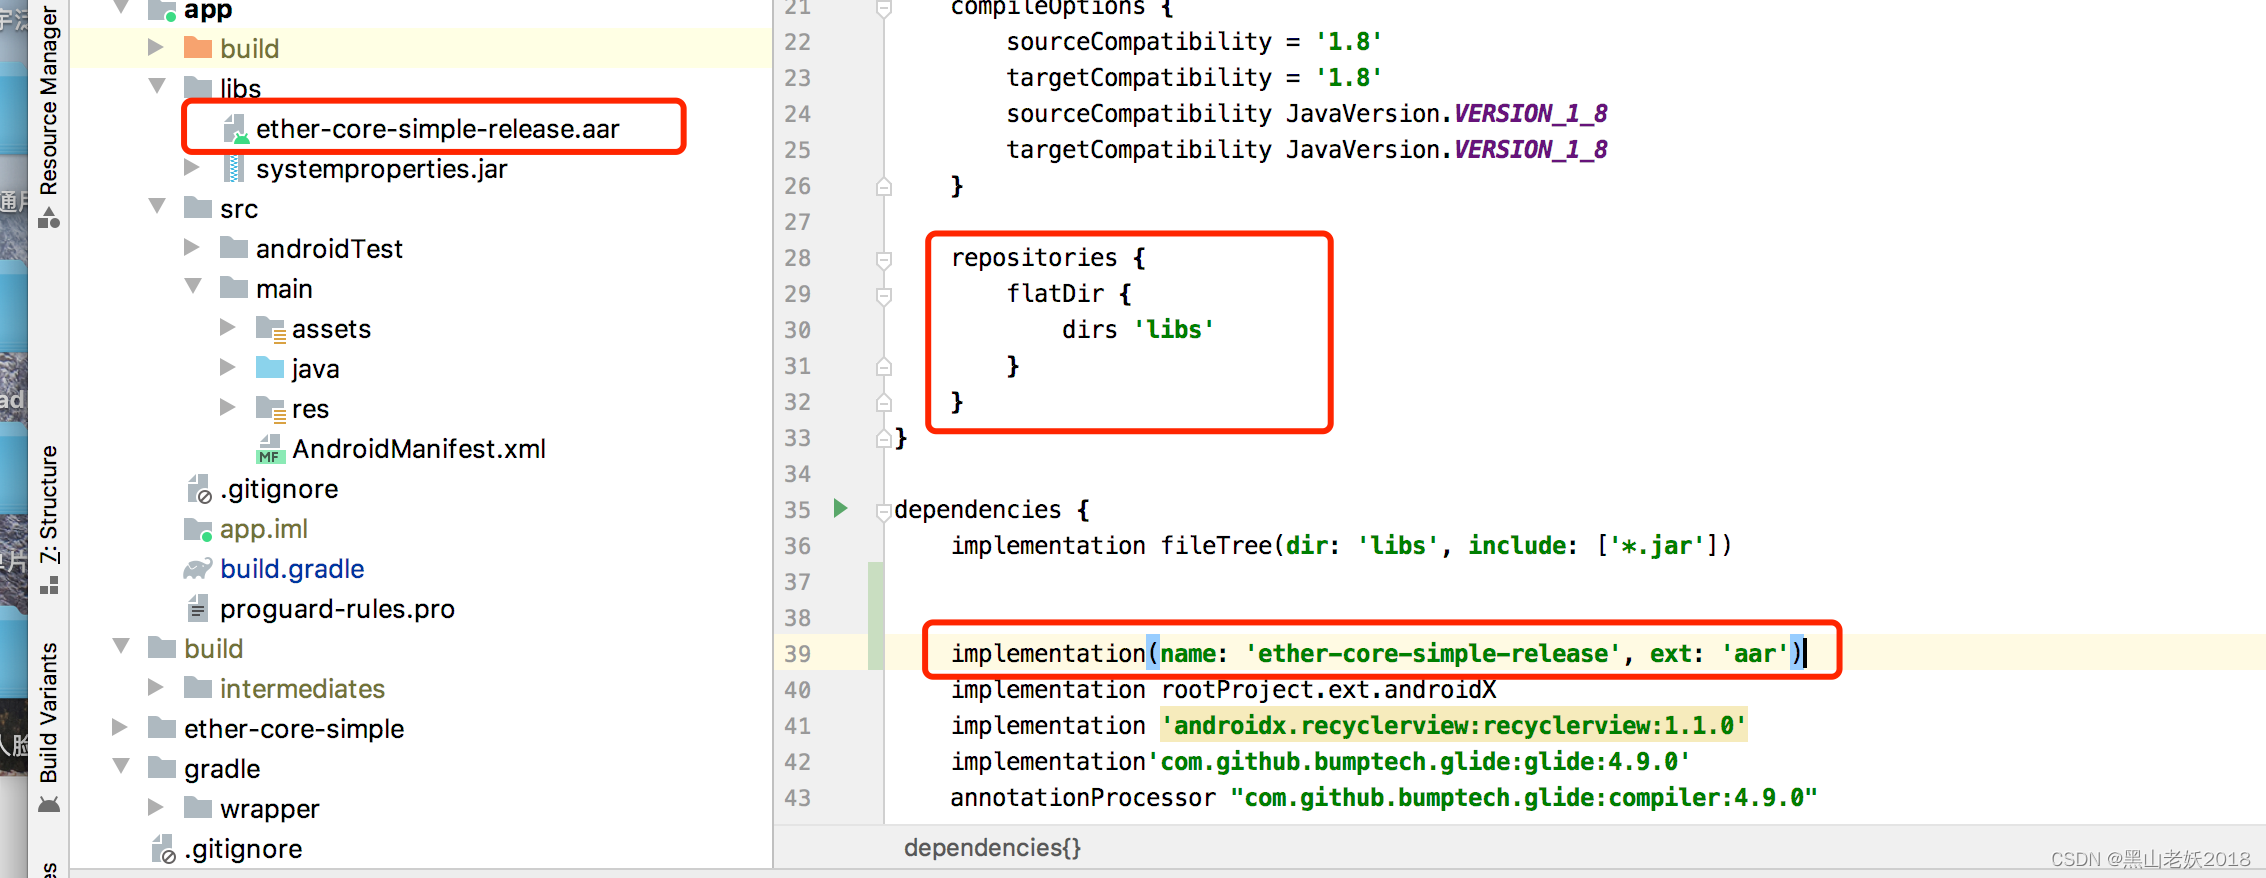Open proguard-rules.pro file
Viewport: 2266px width, 878px height.
(337, 609)
